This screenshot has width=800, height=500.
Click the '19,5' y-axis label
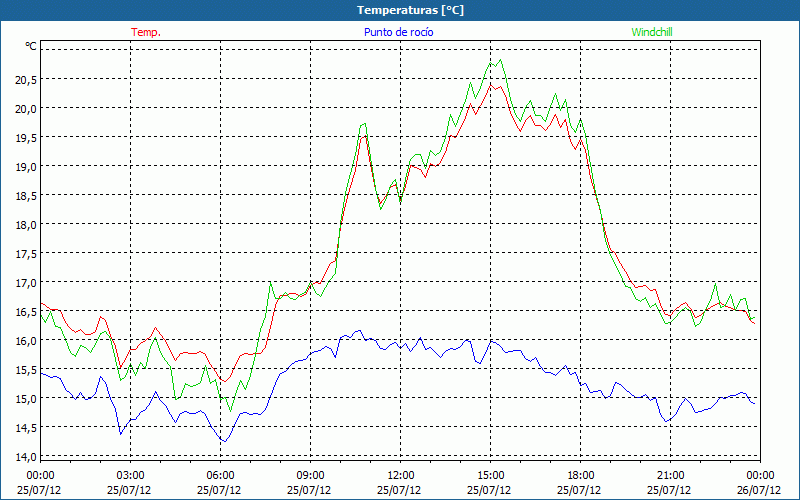27,138
